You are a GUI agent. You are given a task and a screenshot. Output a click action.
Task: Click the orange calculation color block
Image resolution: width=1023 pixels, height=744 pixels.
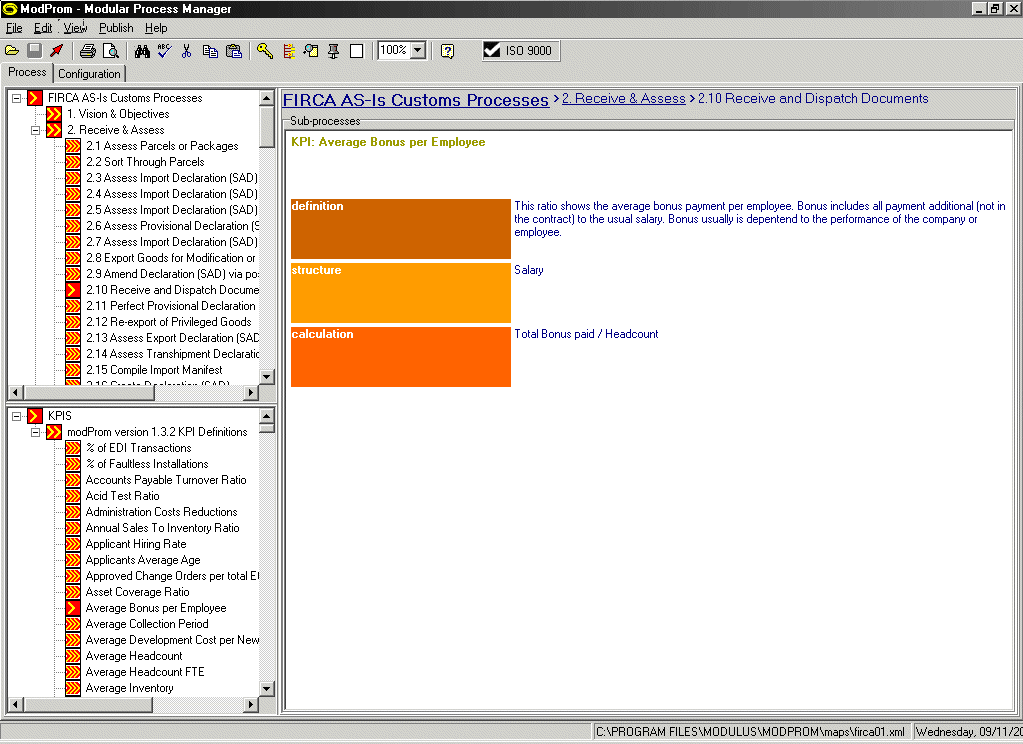400,356
